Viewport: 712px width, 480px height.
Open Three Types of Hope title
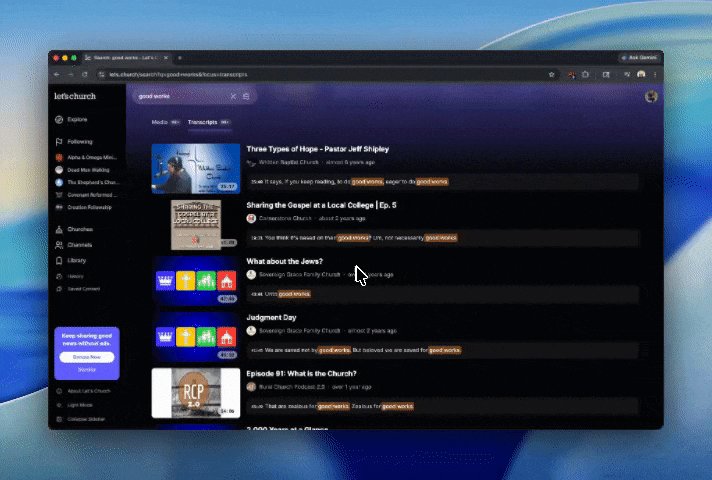317,149
